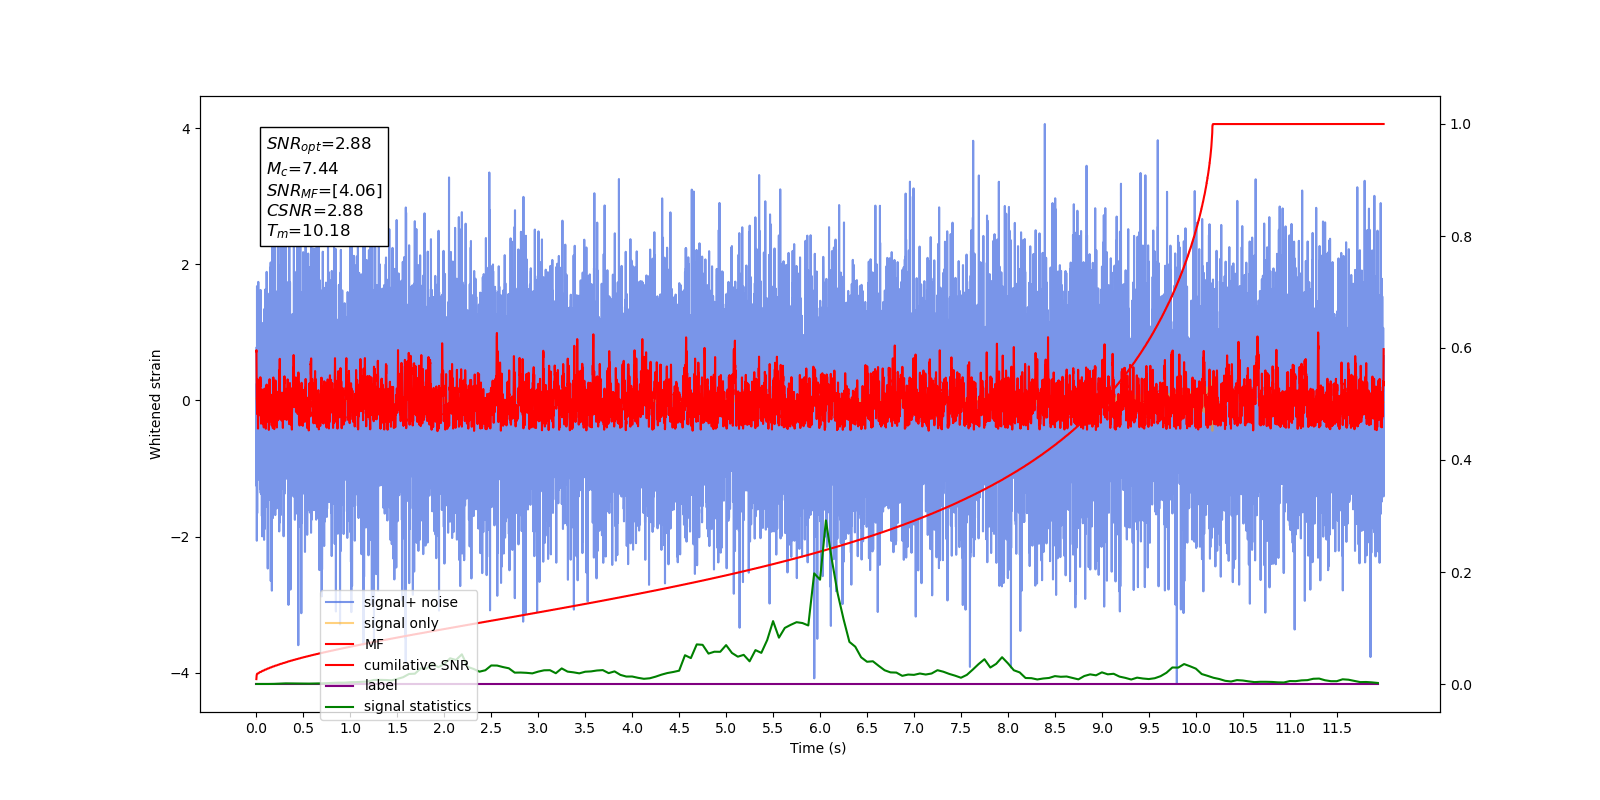Click the 4 tick on left axis
Screen dimensions: 1600x800
click(x=186, y=129)
